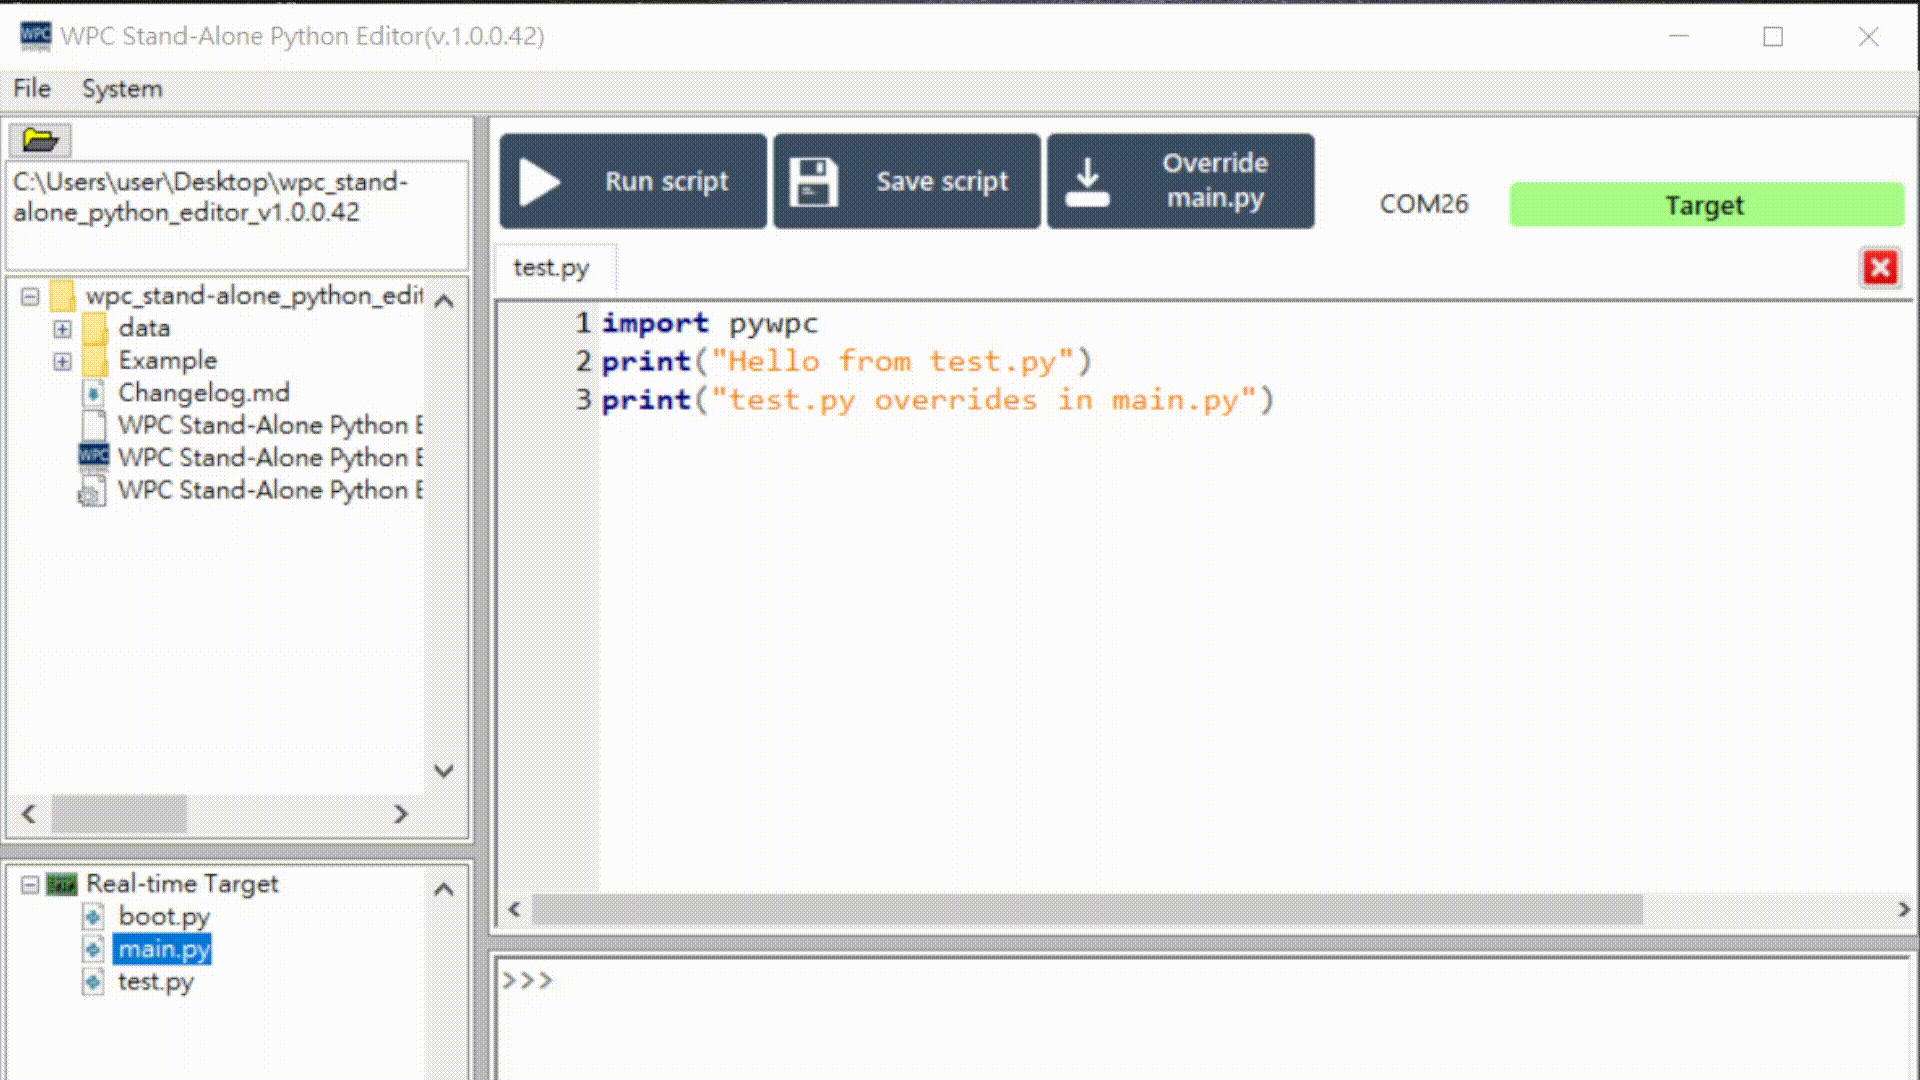The height and width of the screenshot is (1080, 1920).
Task: Click the open folder icon
Action: (x=40, y=140)
